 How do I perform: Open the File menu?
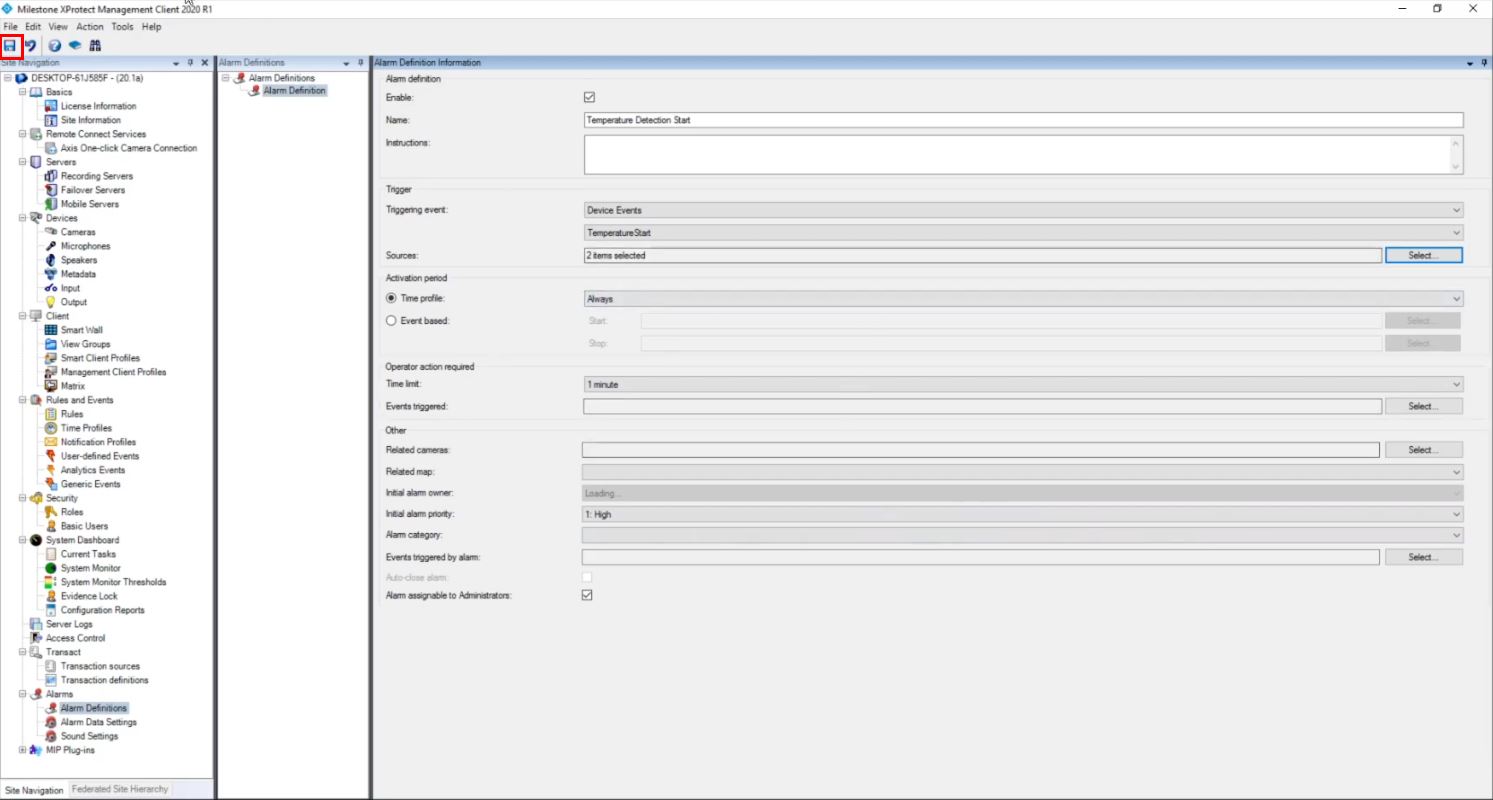[11, 27]
